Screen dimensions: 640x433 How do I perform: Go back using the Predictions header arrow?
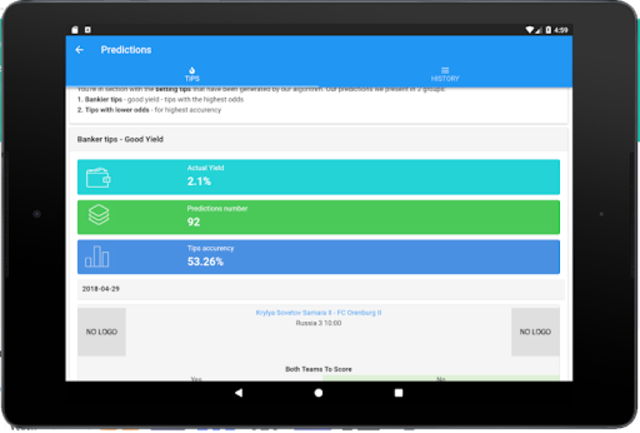click(80, 50)
